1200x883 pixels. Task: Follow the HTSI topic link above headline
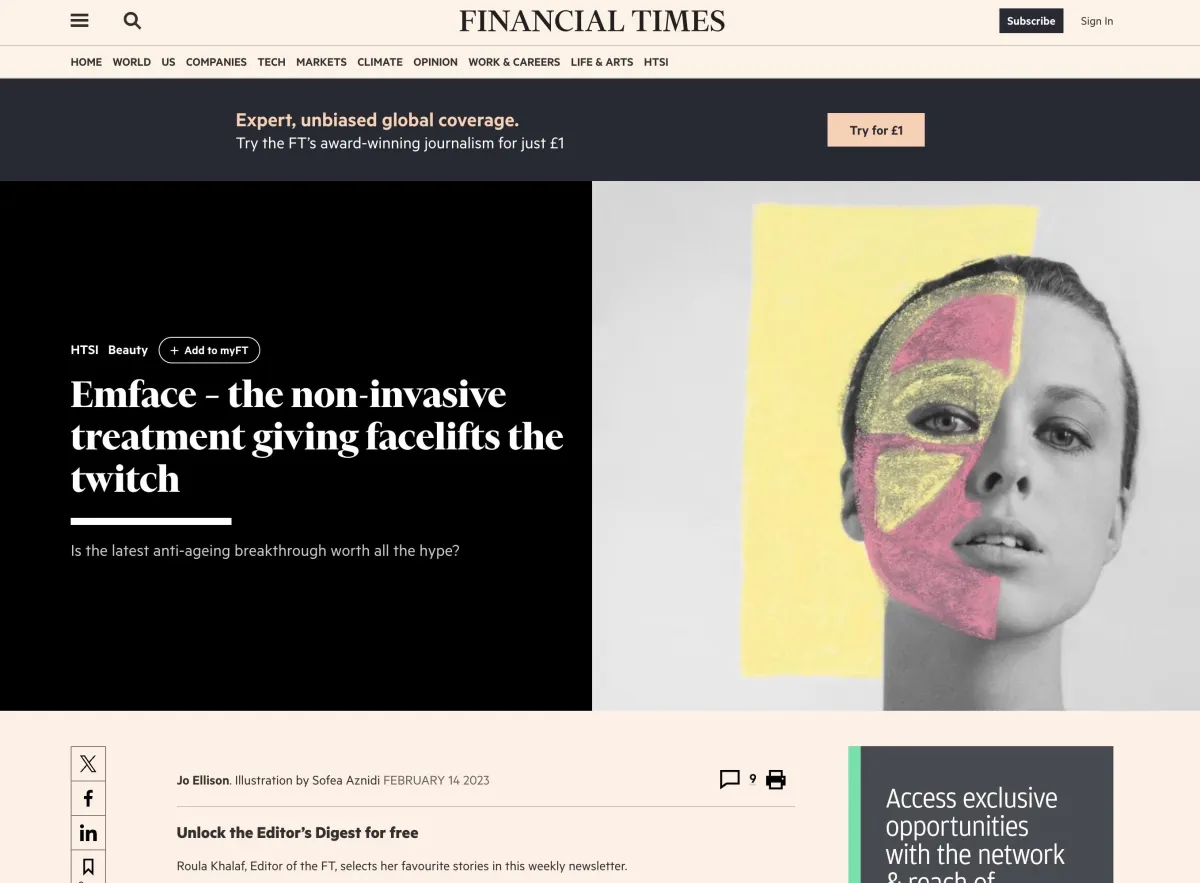click(x=85, y=350)
